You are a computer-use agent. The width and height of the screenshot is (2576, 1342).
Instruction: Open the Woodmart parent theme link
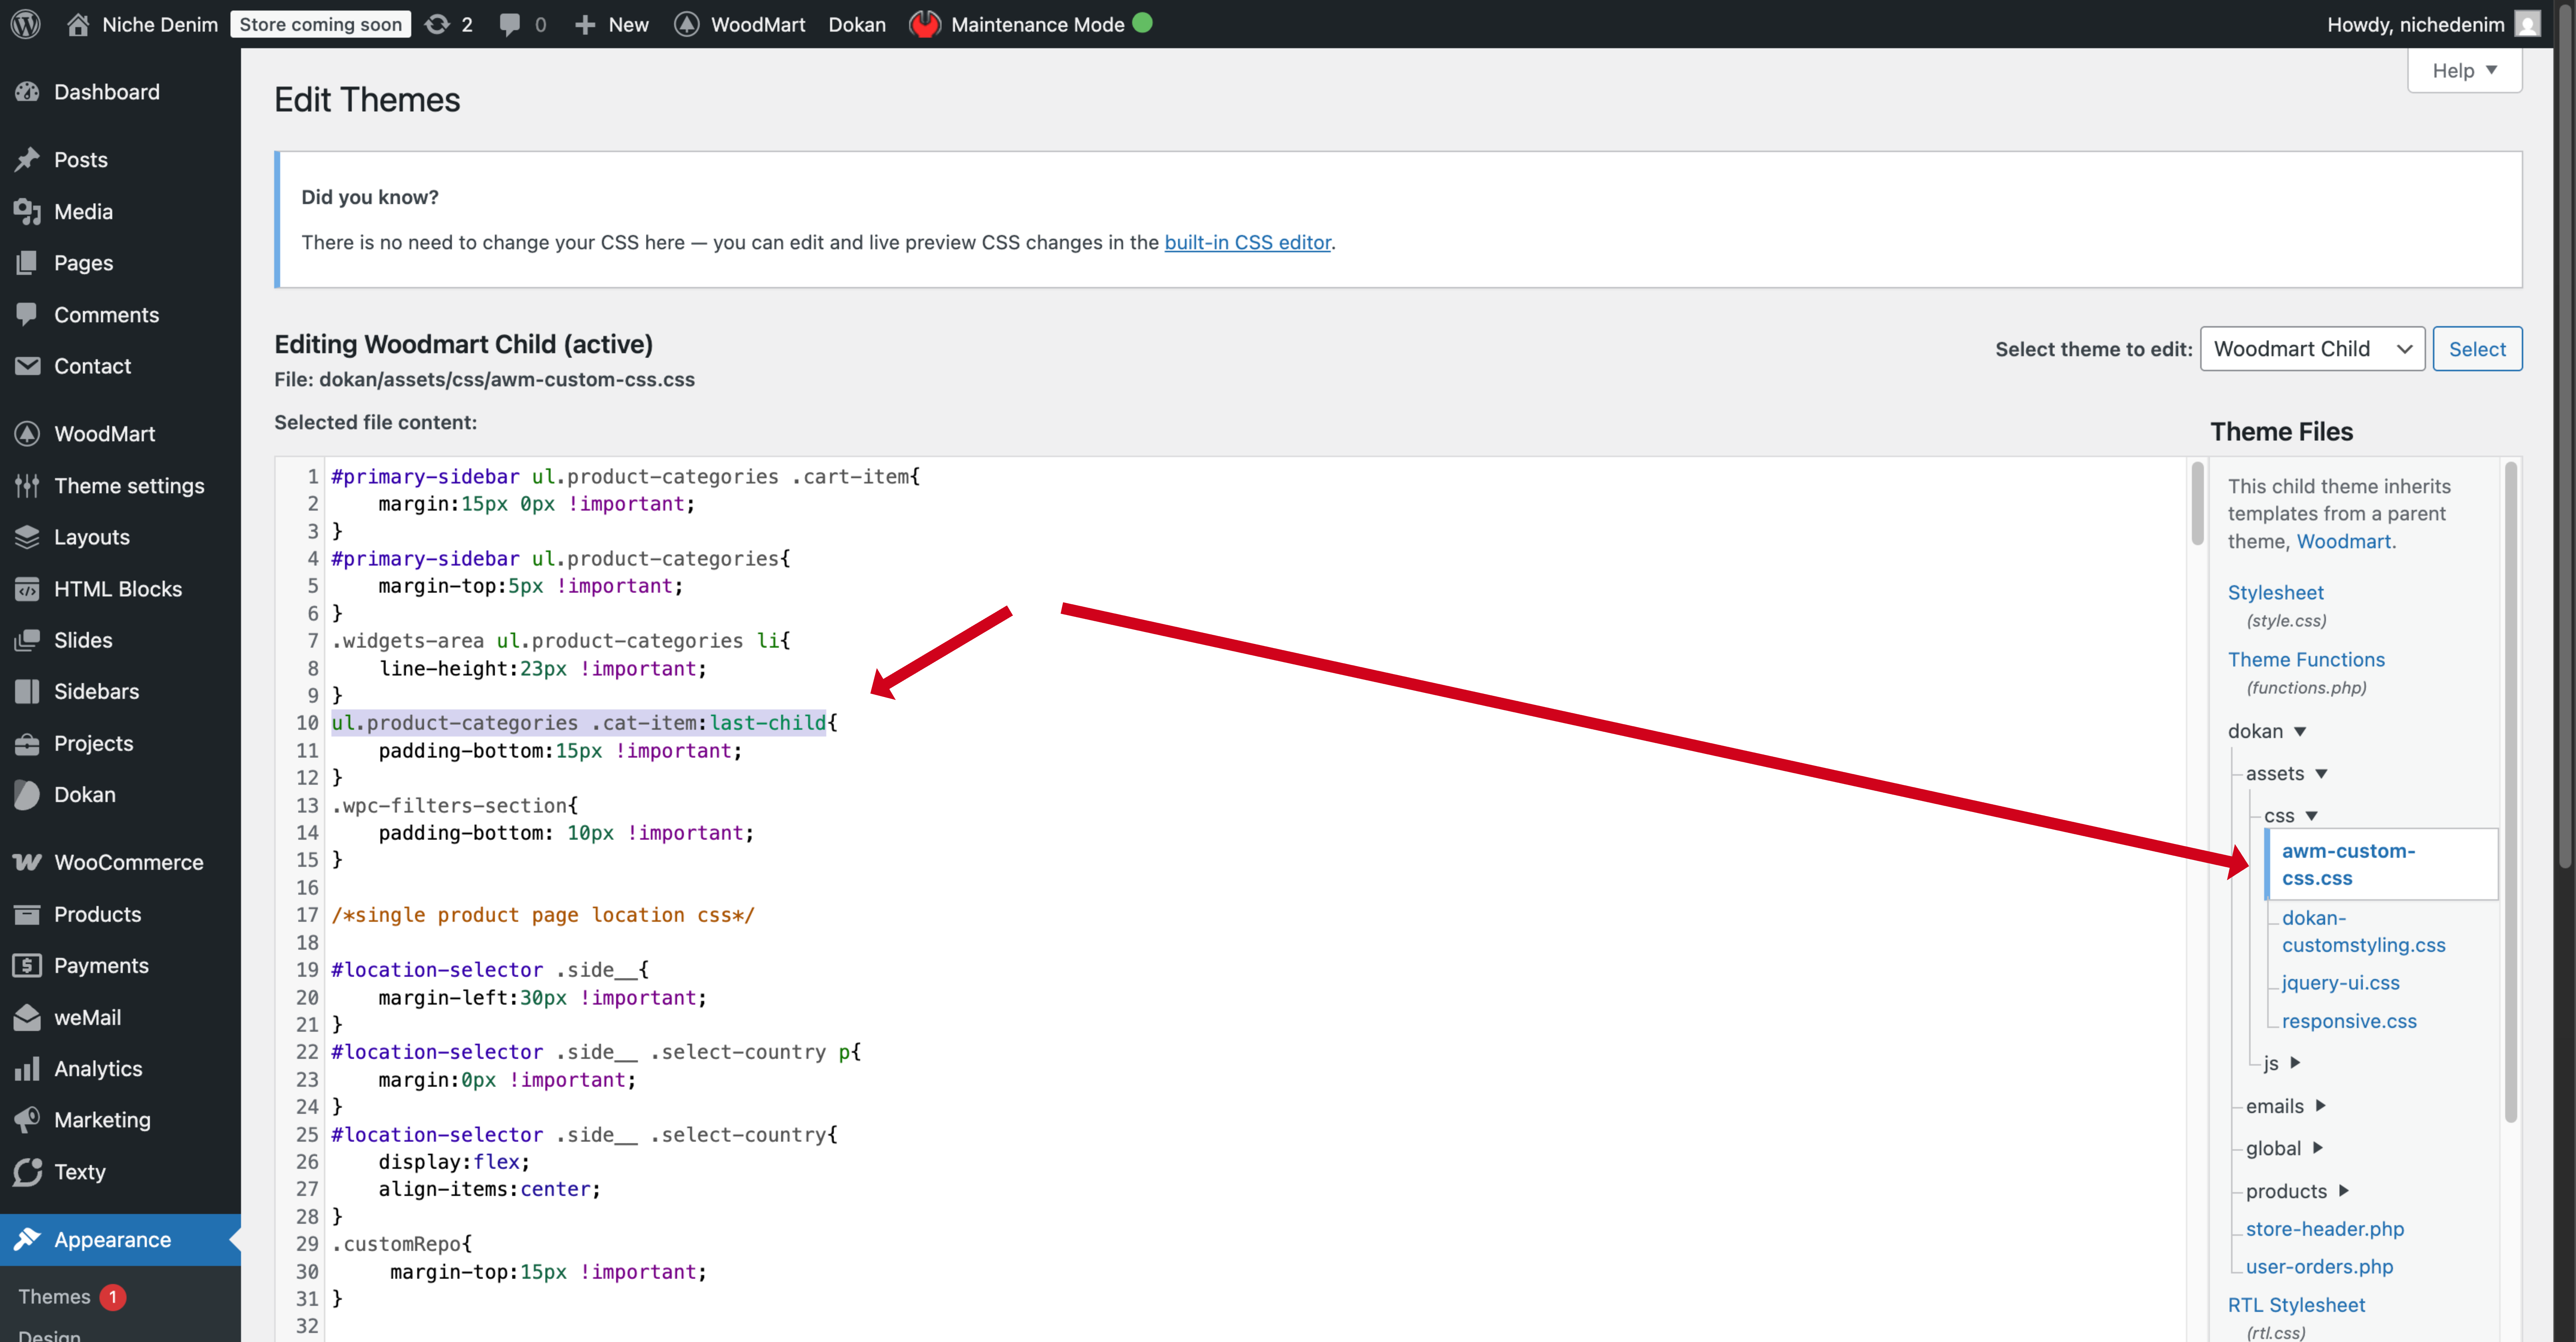[x=2344, y=541]
